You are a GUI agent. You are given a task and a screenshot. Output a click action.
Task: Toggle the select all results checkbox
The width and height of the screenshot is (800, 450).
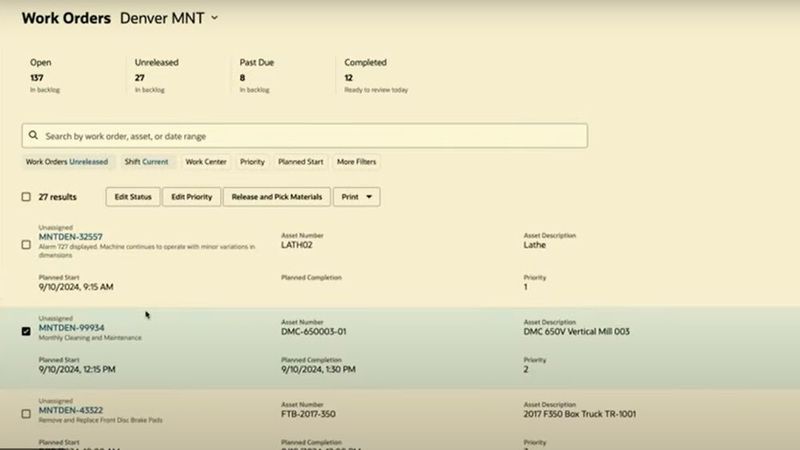coord(26,197)
